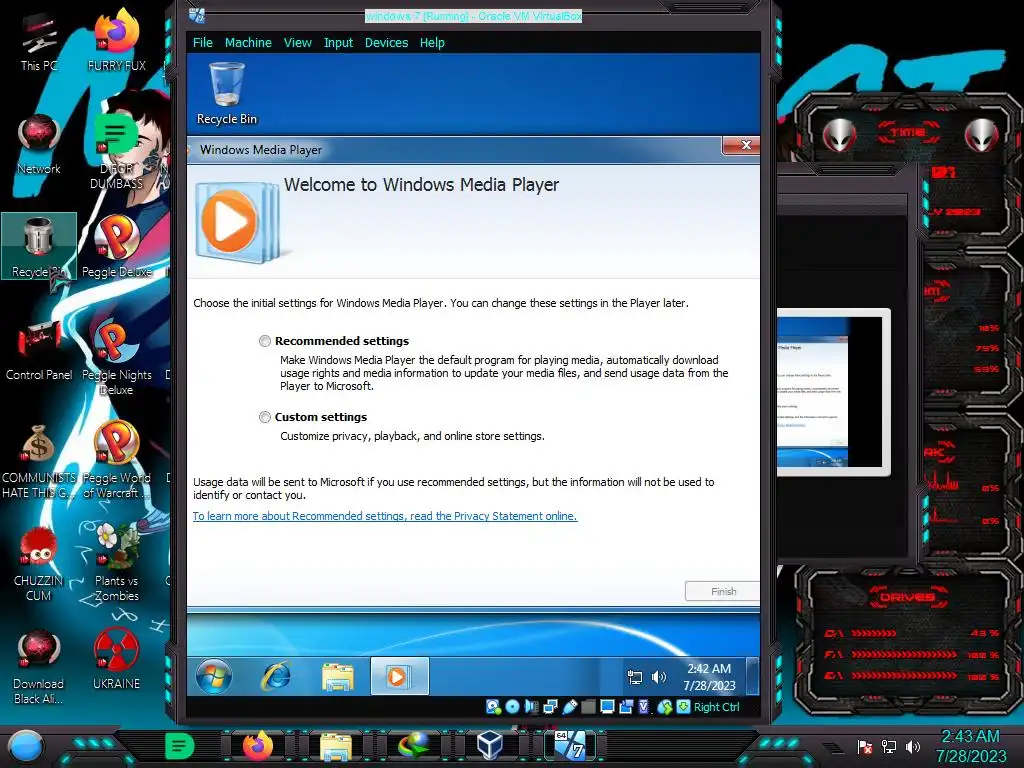
Task: Open FURRY FUX Firefox desktop shortcut
Action: 117,40
